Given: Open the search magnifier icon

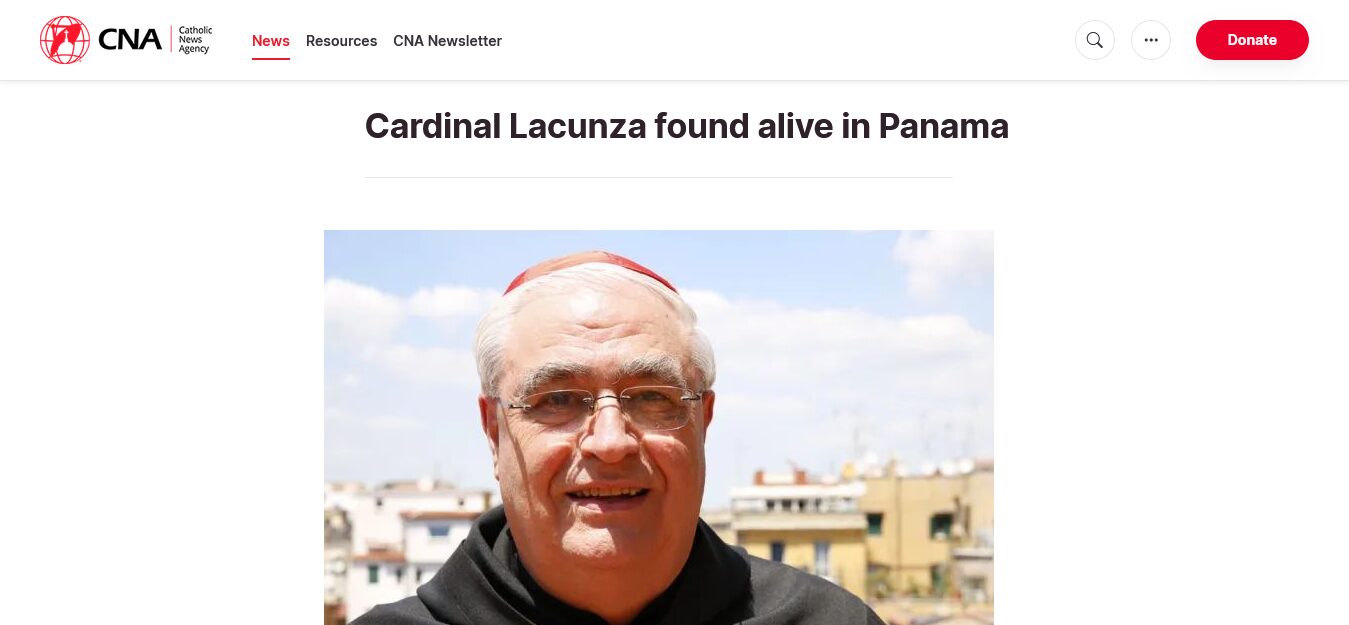Looking at the screenshot, I should 1095,40.
